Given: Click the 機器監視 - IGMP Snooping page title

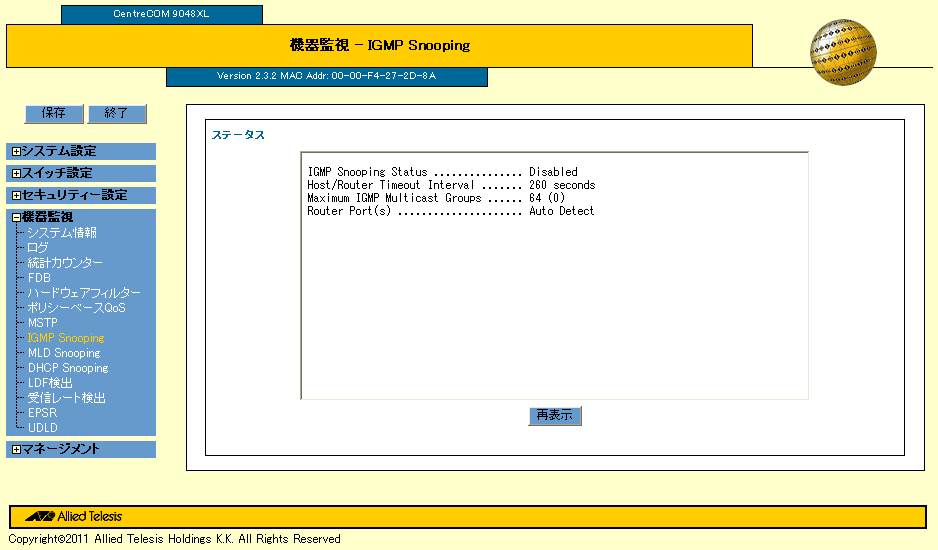Looking at the screenshot, I should point(380,45).
